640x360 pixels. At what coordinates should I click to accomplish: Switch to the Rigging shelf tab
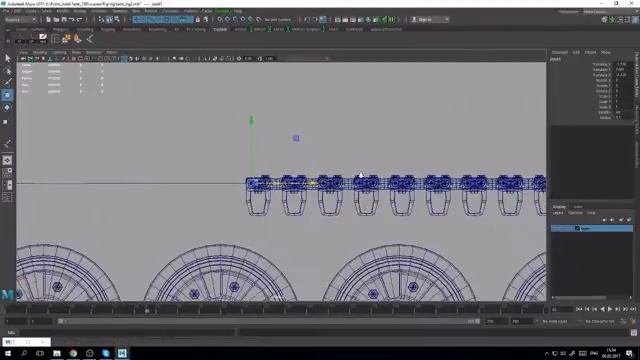[x=108, y=29]
